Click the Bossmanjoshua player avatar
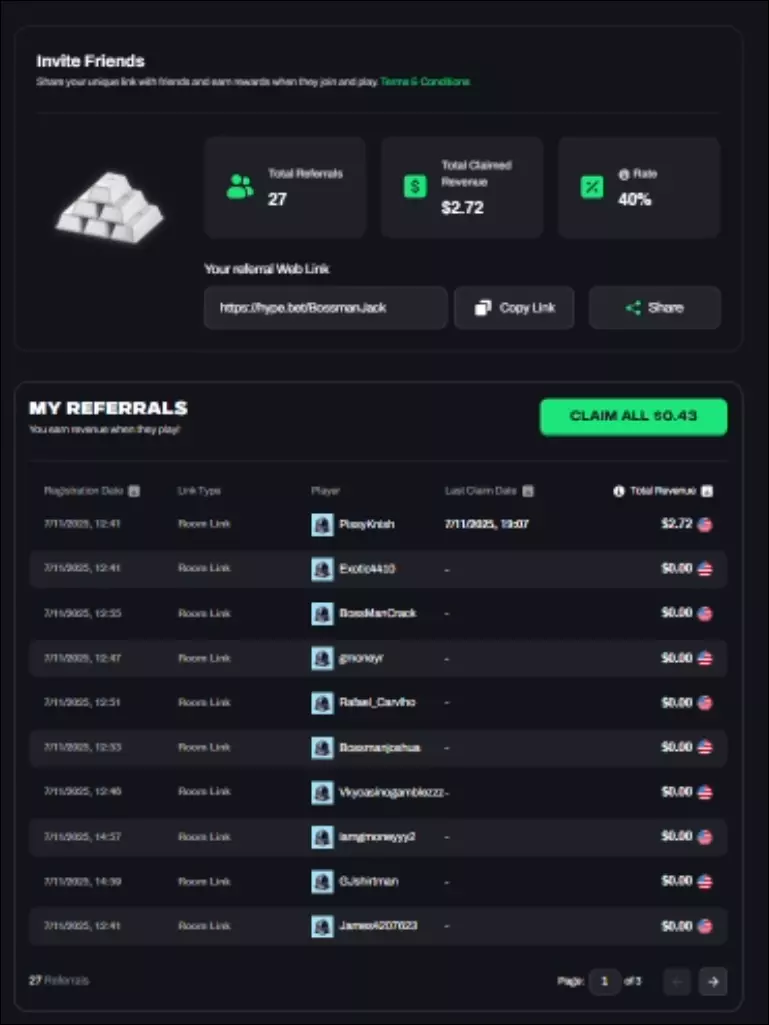 tap(322, 747)
